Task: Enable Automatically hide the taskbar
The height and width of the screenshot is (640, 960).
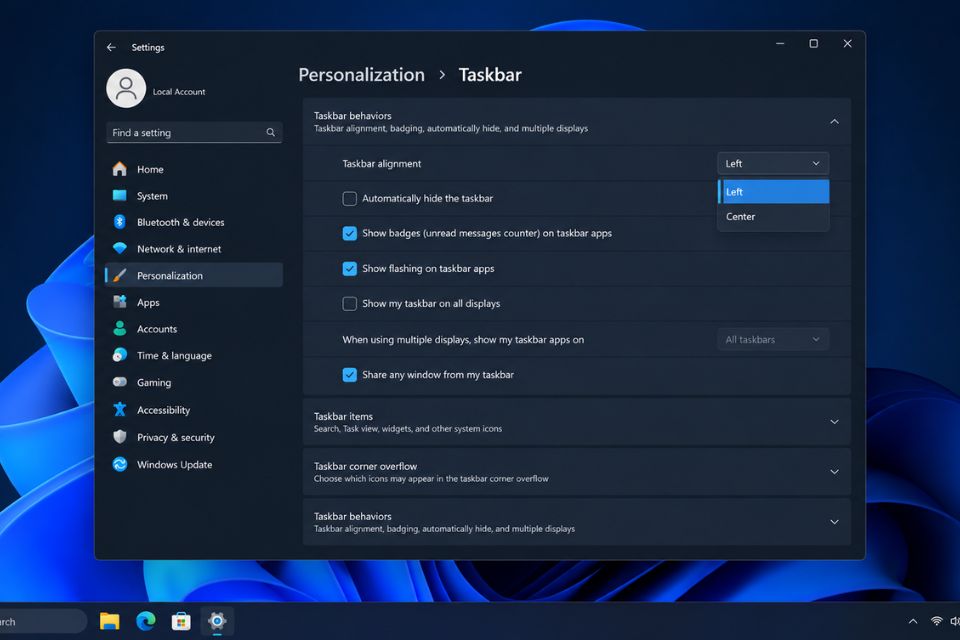Action: 350,198
